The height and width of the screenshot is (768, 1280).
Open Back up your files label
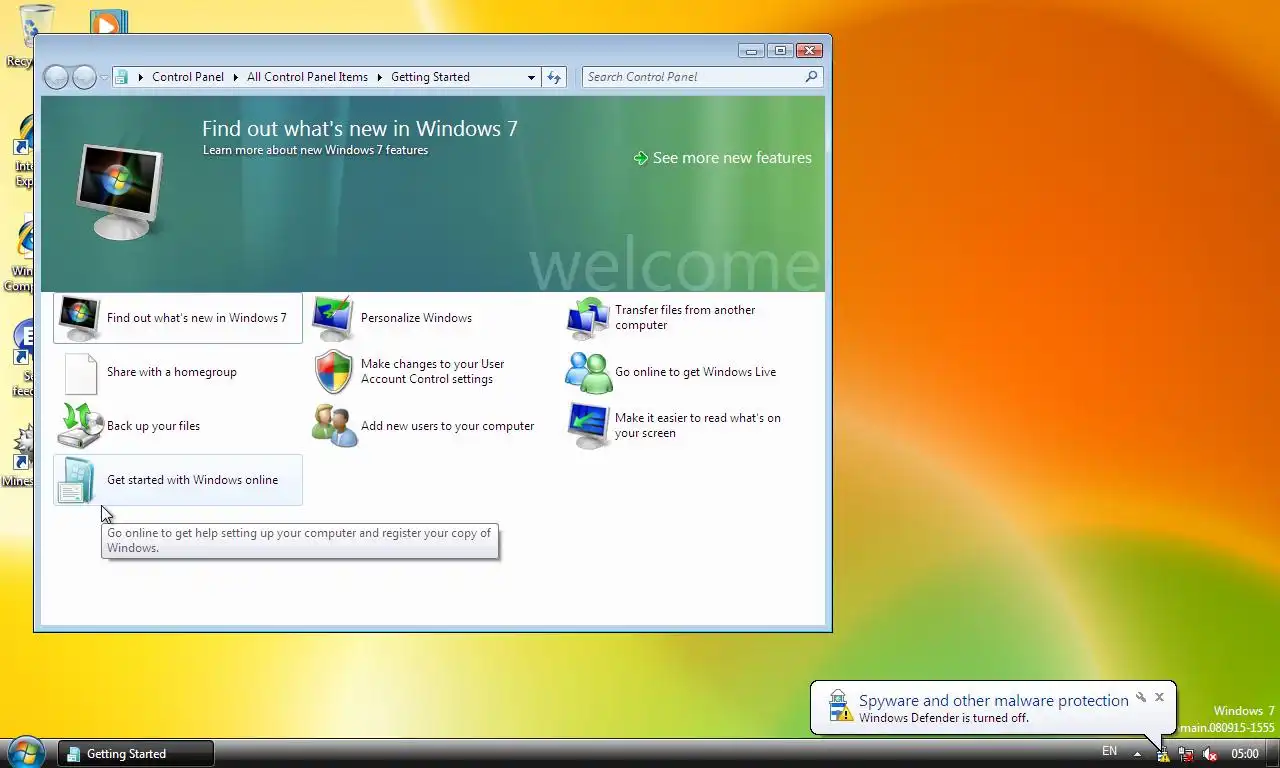(x=153, y=426)
